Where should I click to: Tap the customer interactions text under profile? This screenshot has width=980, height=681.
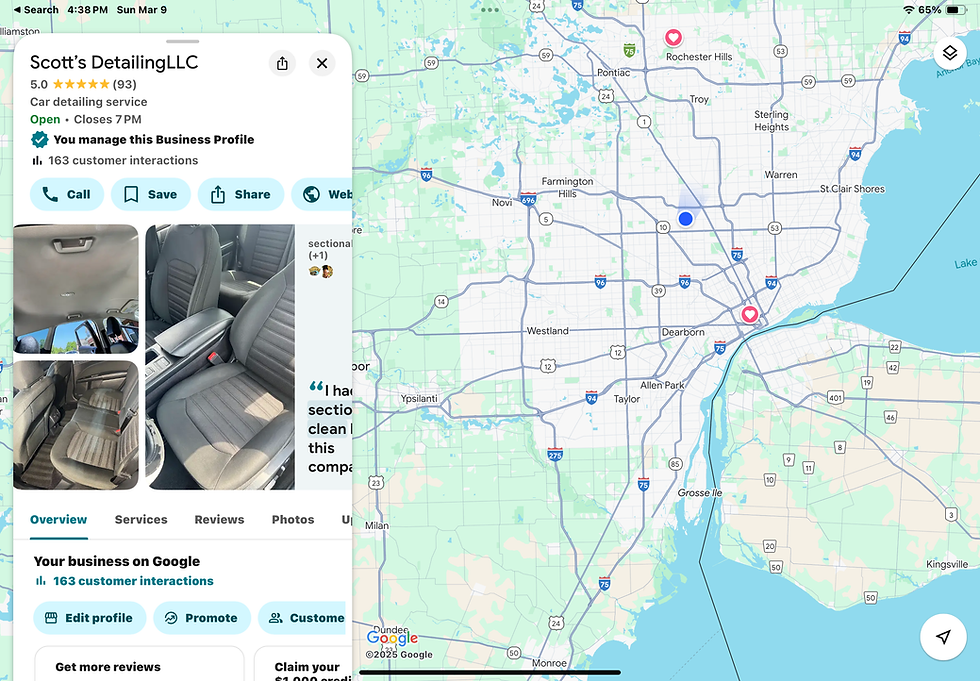tap(114, 161)
